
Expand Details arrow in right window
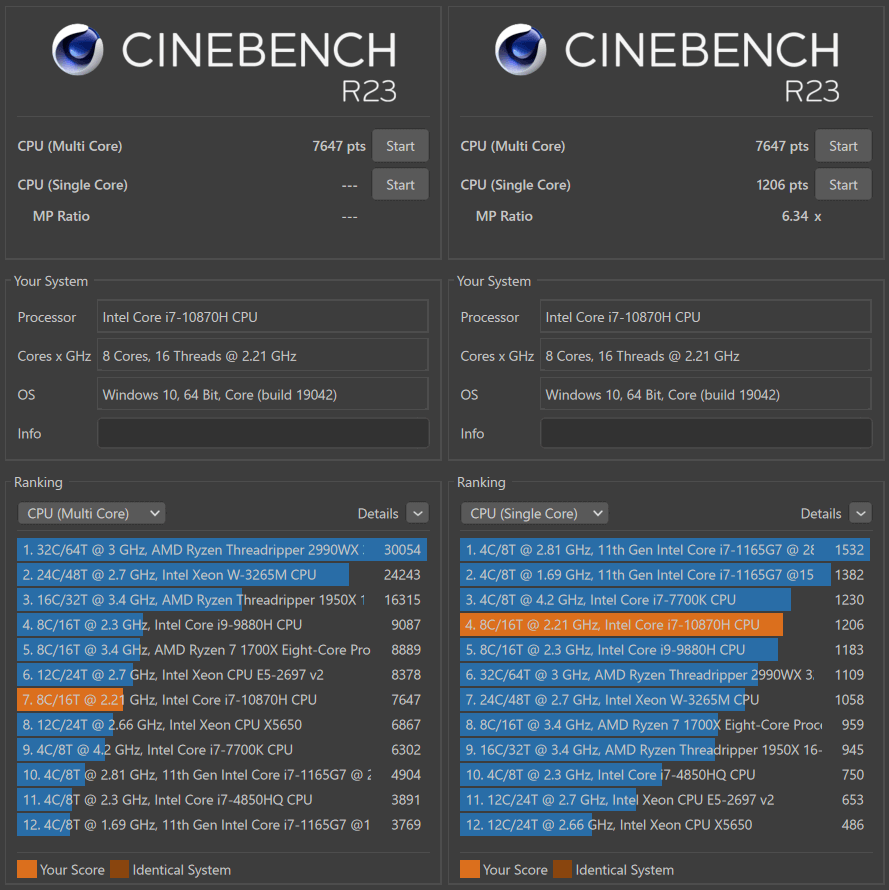click(x=861, y=513)
